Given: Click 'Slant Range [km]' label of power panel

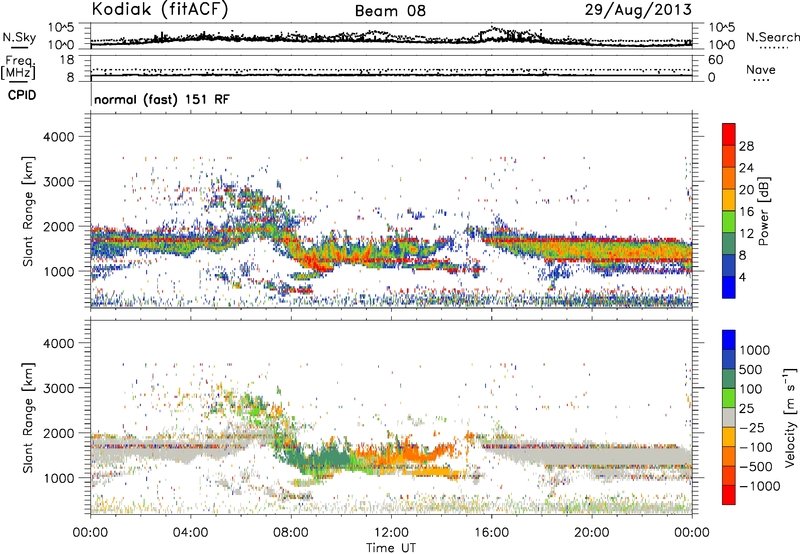Looking at the screenshot, I should pyautogui.click(x=28, y=211).
